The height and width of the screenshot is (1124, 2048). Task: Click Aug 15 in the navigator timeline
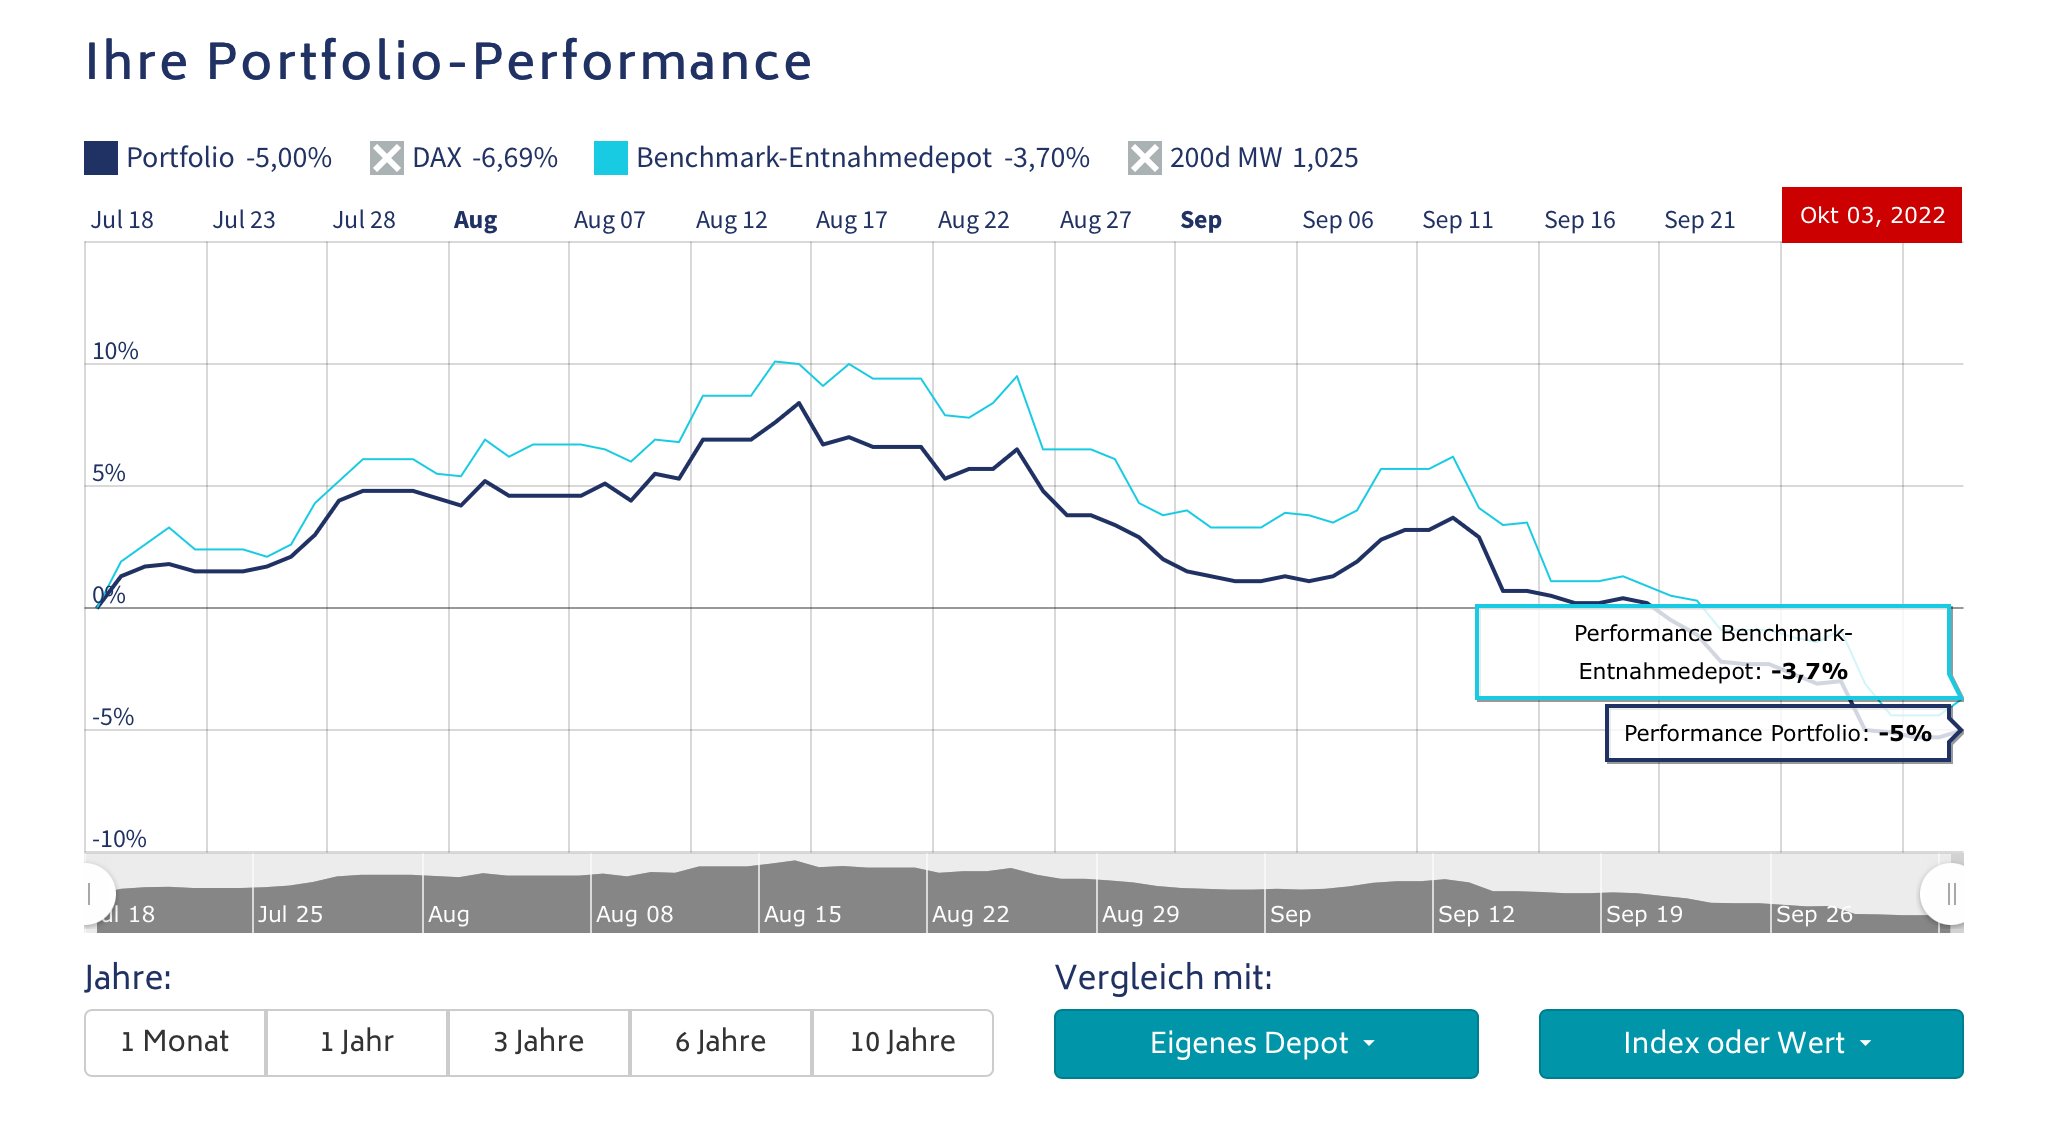(x=802, y=914)
